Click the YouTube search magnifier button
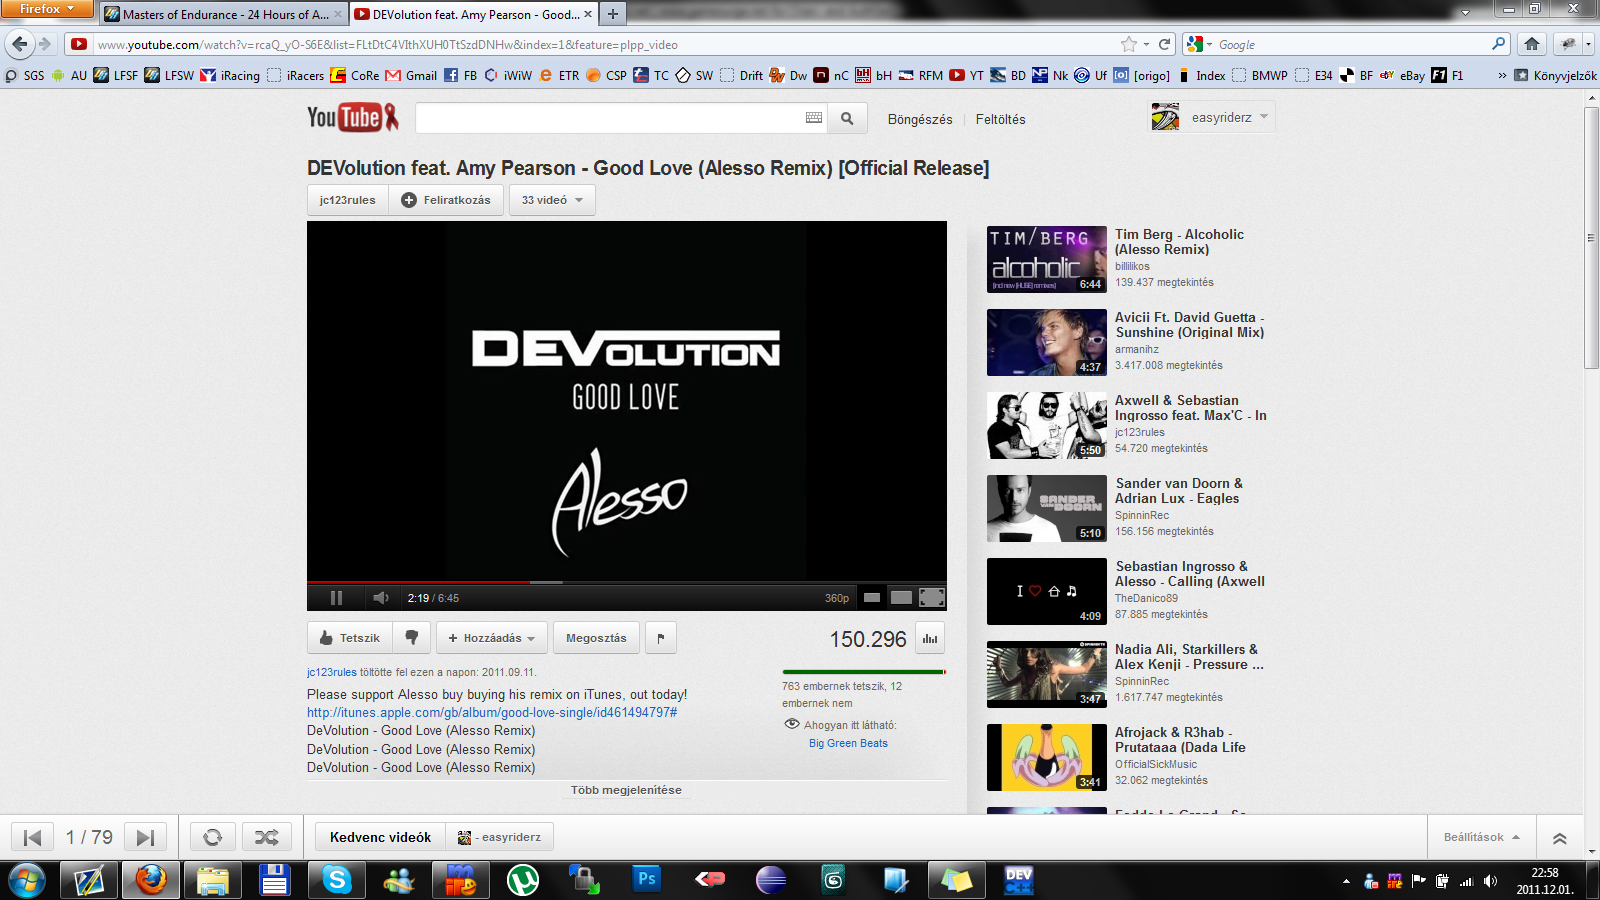The width and height of the screenshot is (1600, 900). point(847,118)
